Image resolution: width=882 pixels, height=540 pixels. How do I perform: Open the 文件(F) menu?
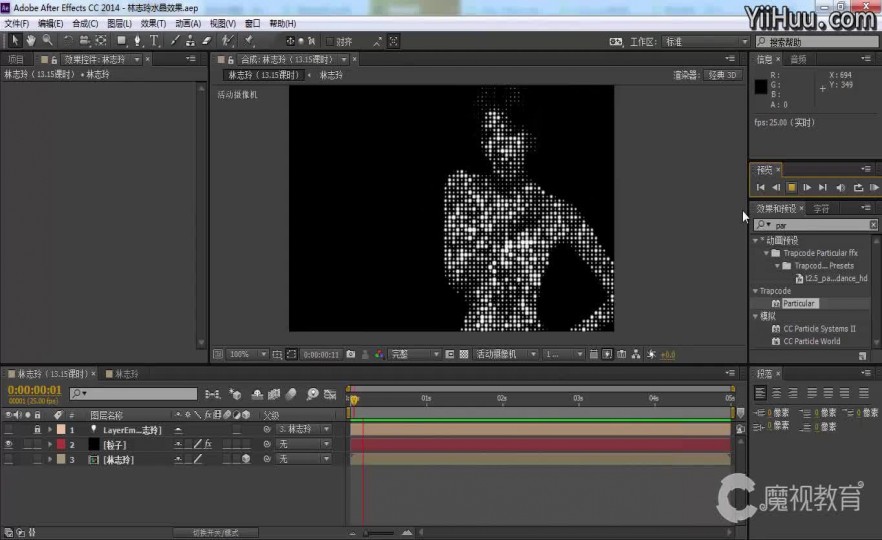[x=16, y=24]
